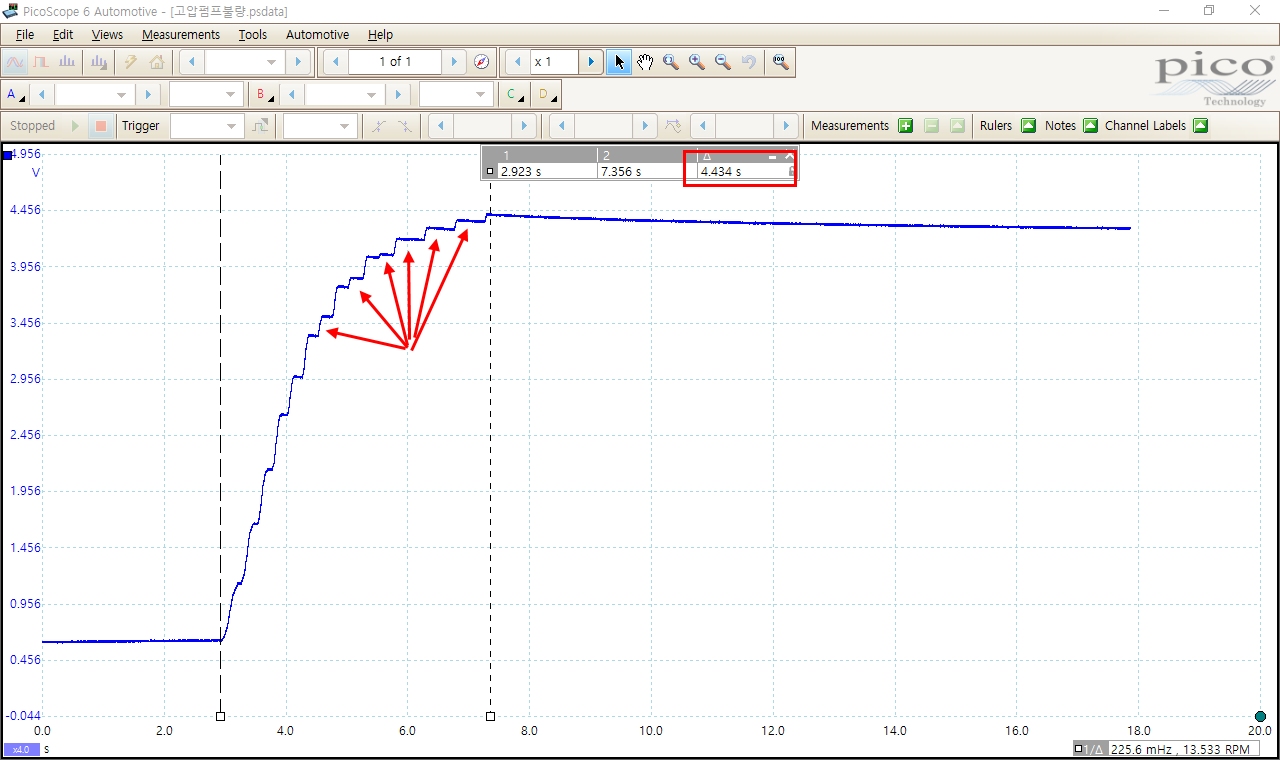Open the timebase dropdown next to Home
Viewport: 1280px width, 760px height.
[x=245, y=62]
